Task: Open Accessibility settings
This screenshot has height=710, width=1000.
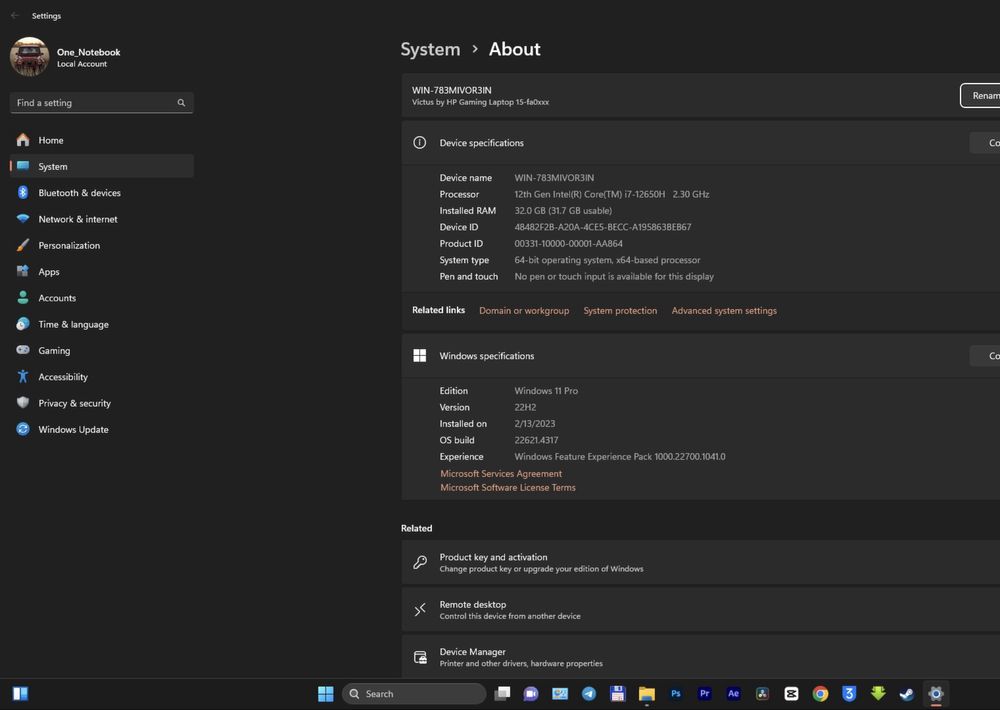Action: (101, 376)
